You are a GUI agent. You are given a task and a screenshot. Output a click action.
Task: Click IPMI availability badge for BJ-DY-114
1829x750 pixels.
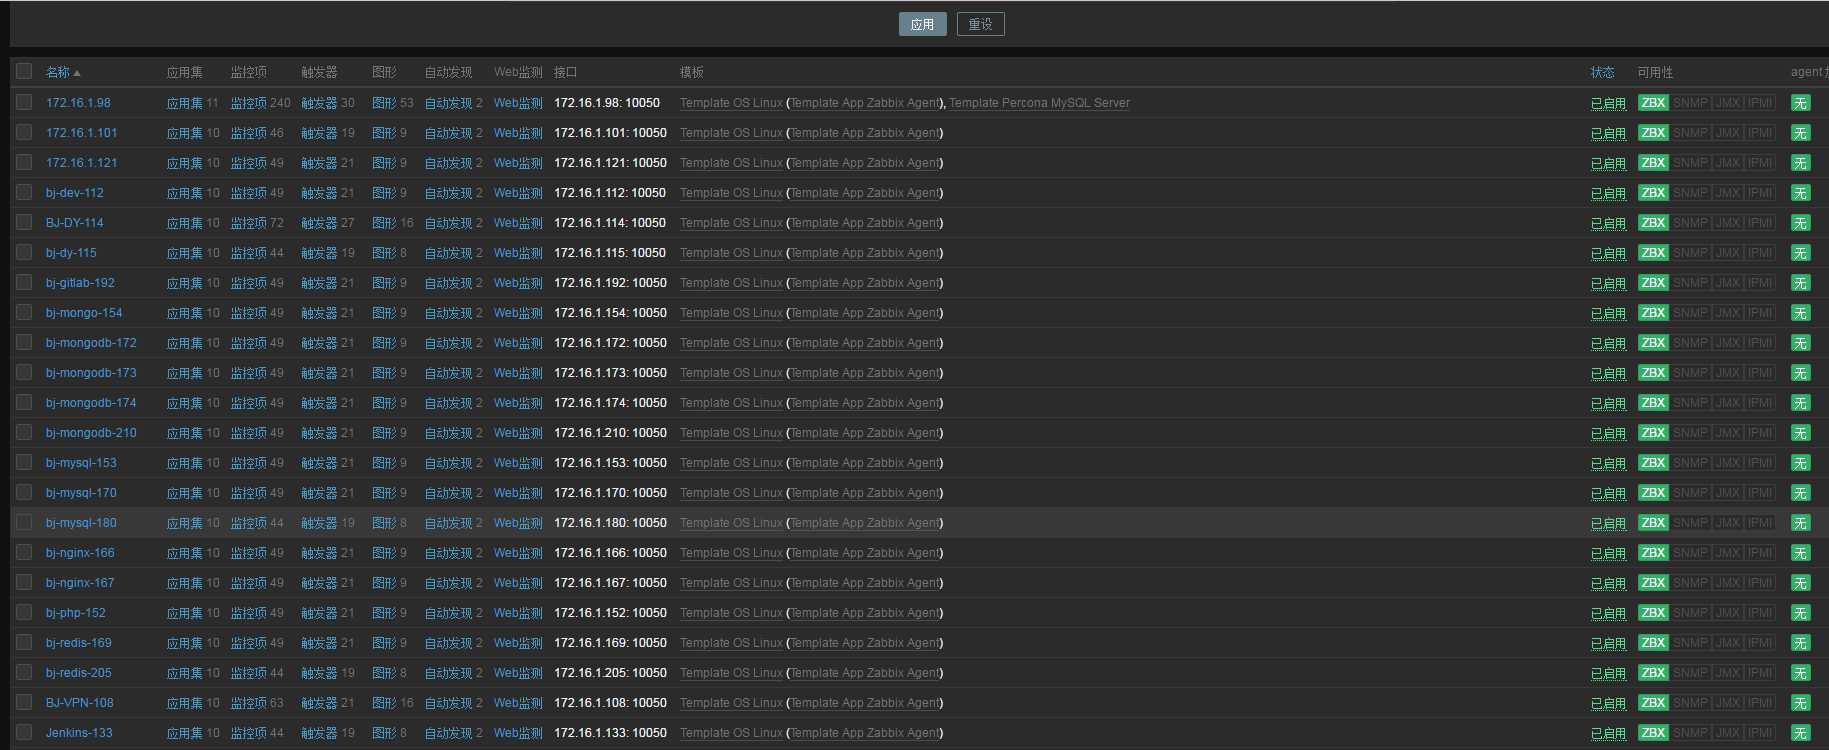1760,223
